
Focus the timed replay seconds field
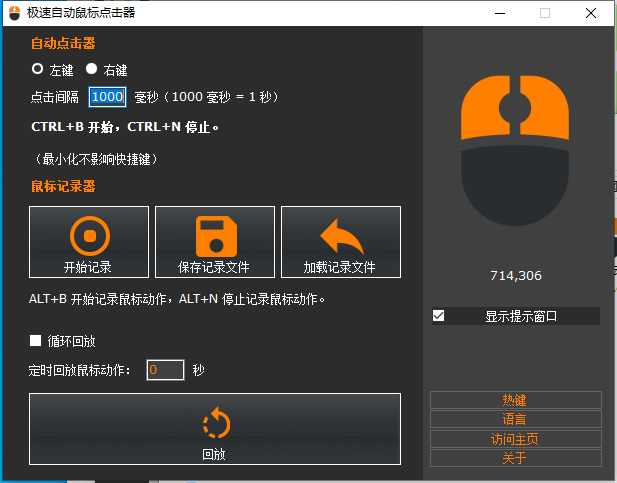(165, 370)
